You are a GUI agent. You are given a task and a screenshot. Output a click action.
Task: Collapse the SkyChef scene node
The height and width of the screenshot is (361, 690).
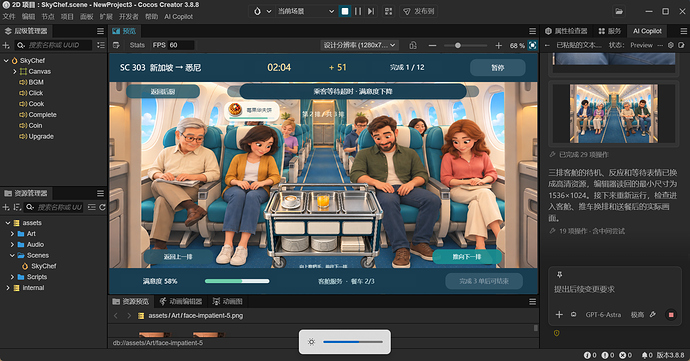click(x=6, y=60)
